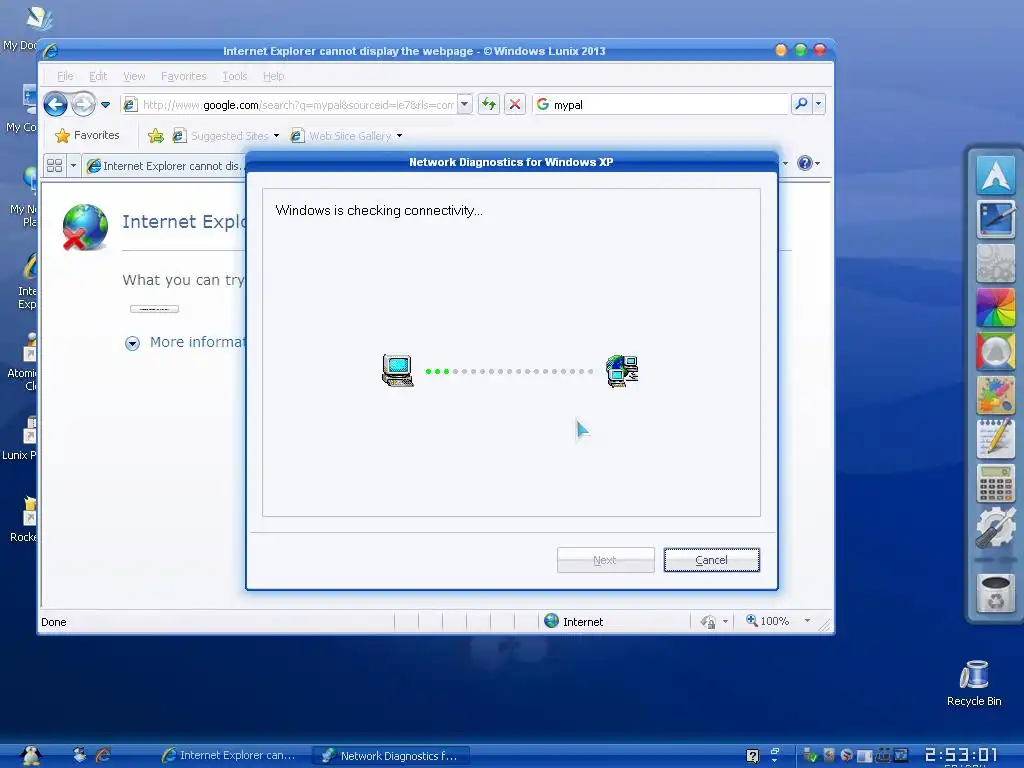This screenshot has height=768, width=1024.
Task: Switch to Network Diagnostics taskbar button
Action: (x=391, y=756)
